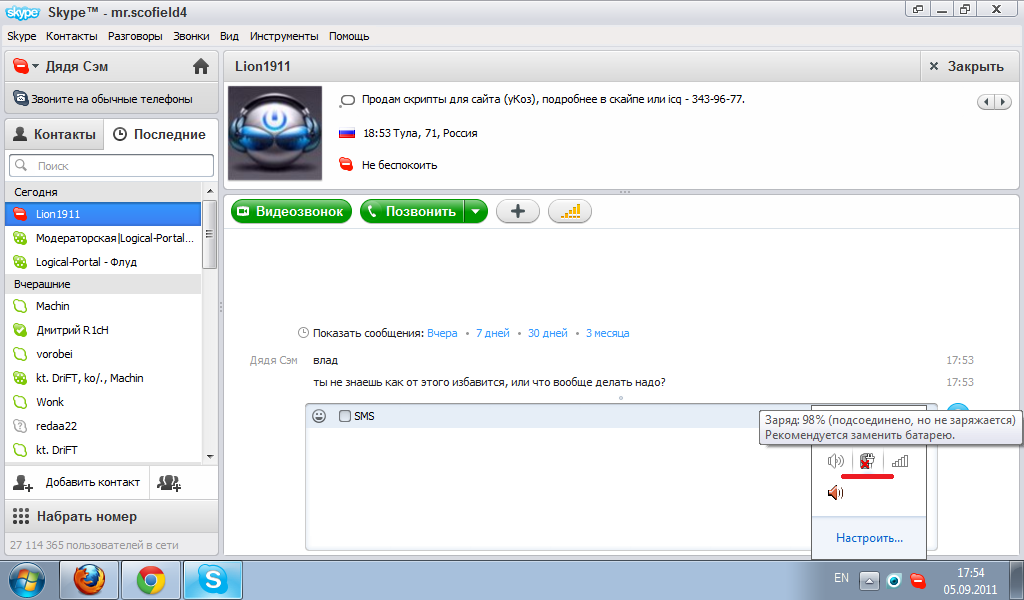The width and height of the screenshot is (1024, 600).
Task: Open Модераторская|Logical-Portal group chat
Action: click(103, 238)
